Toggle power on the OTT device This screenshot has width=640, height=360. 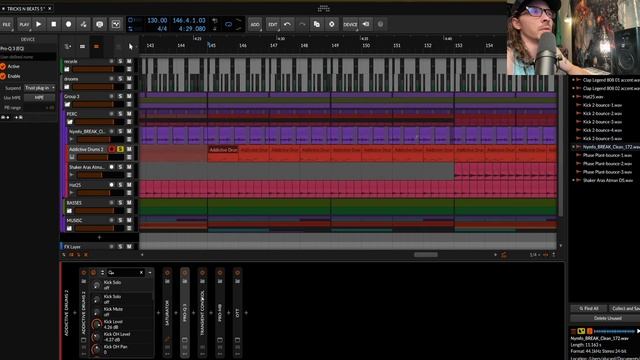238,272
